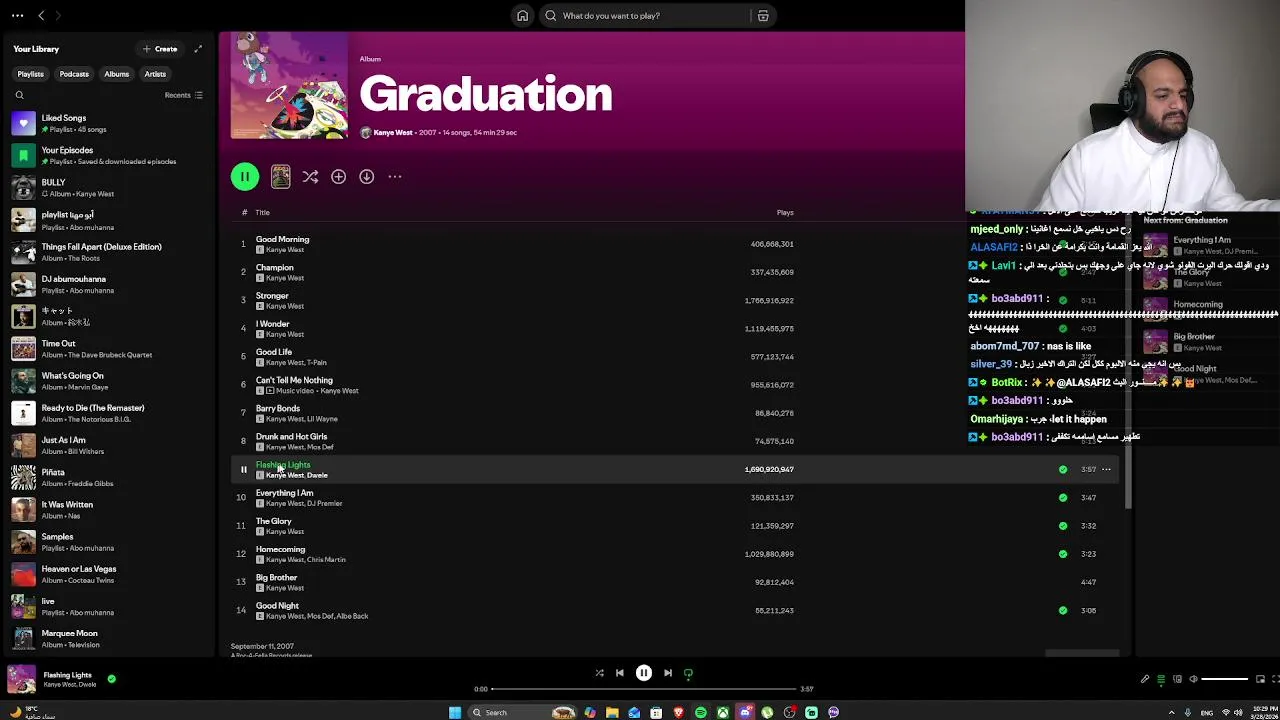Screen dimensions: 1280x720
Task: Toggle saved check for Homecoming row
Action: 1063,553
